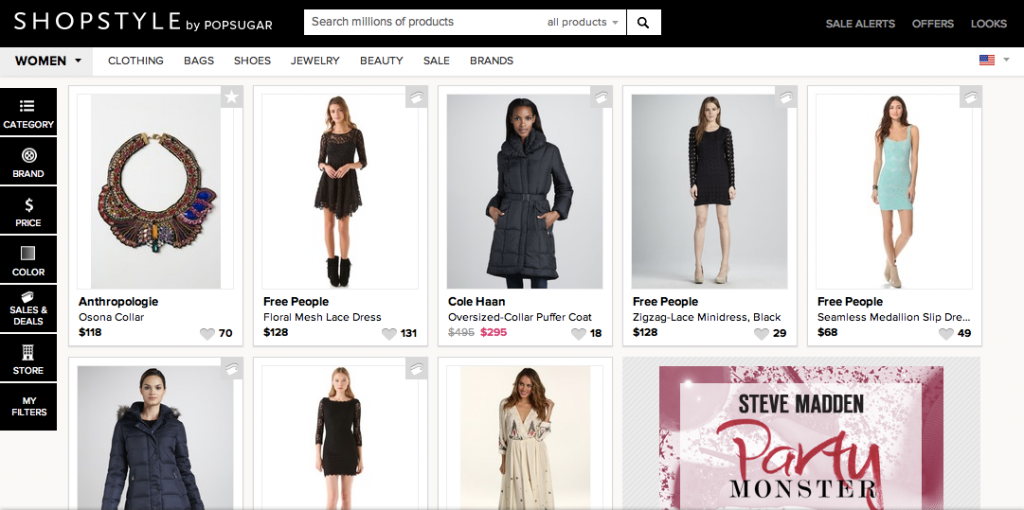The width and height of the screenshot is (1024, 510).
Task: Click Free People above Seamless Medallion Slip Dress
Action: pos(850,302)
